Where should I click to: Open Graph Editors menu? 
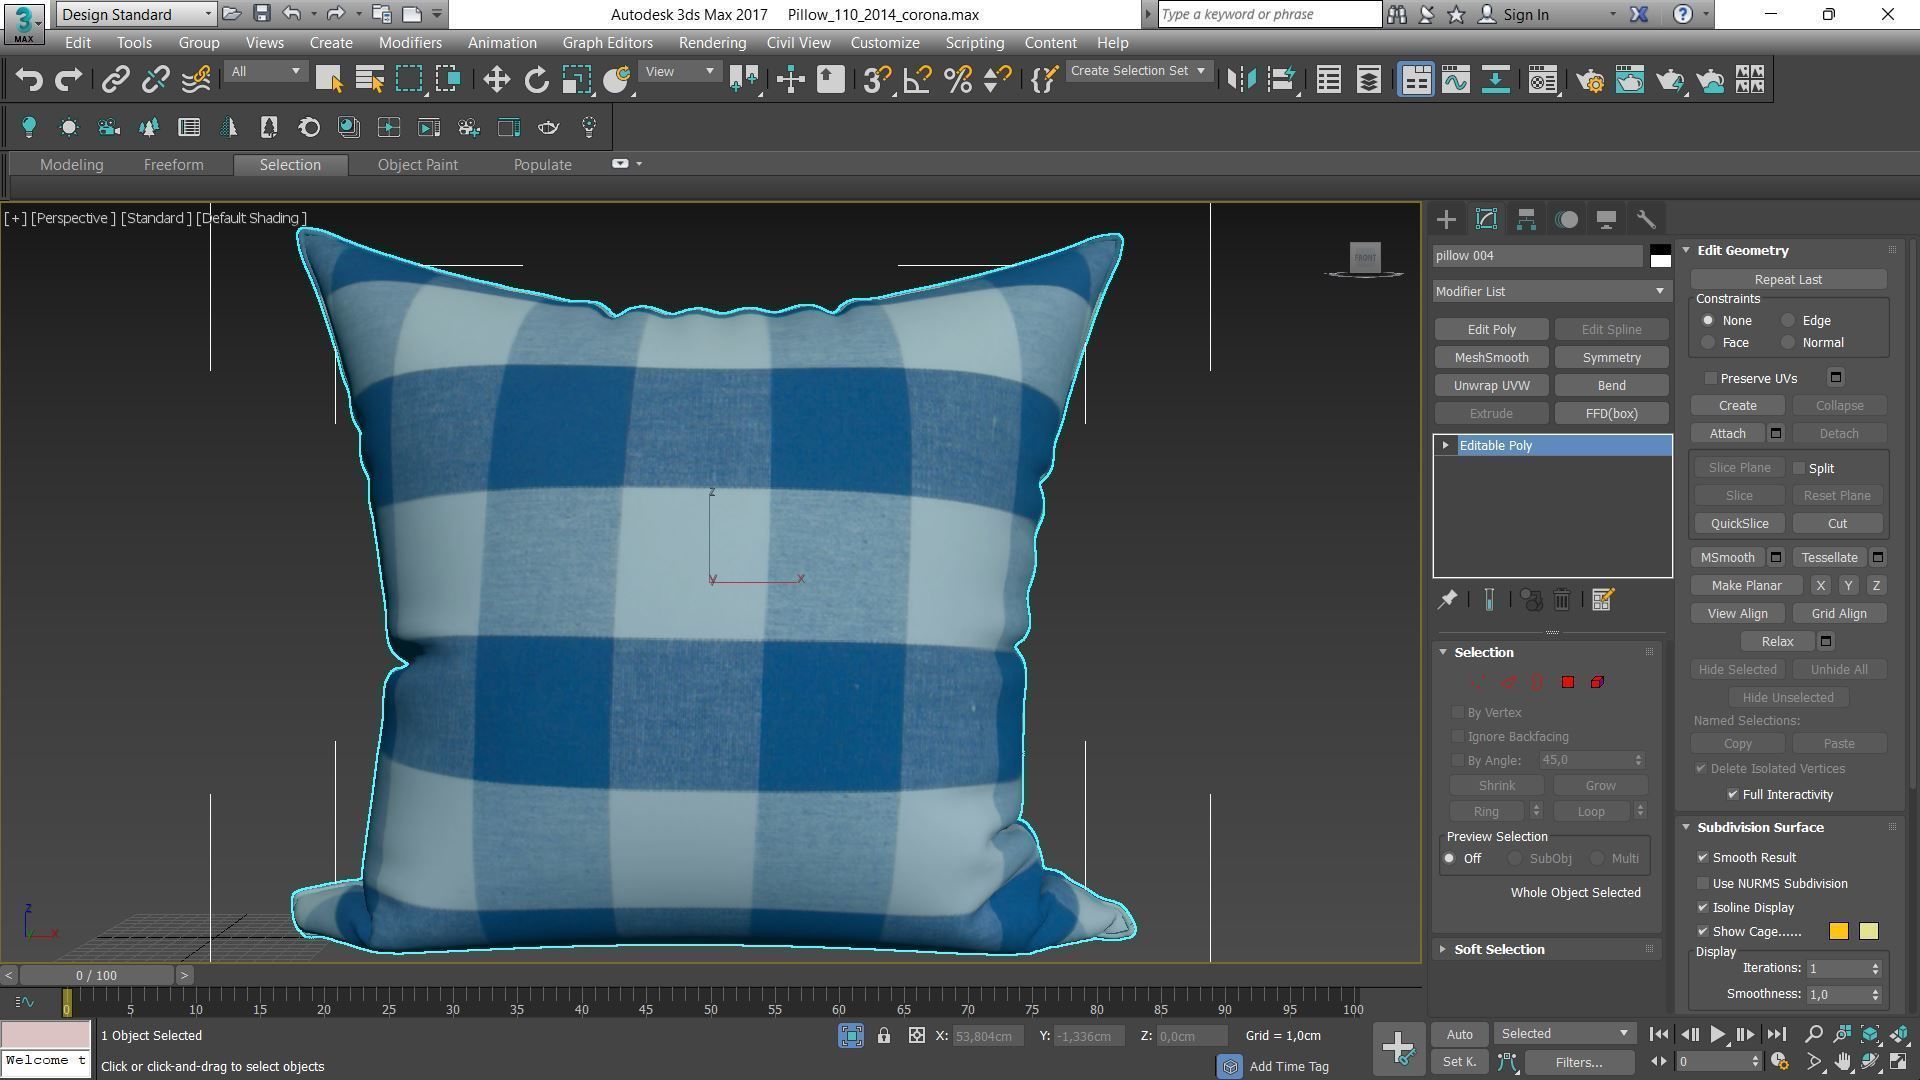click(x=607, y=43)
